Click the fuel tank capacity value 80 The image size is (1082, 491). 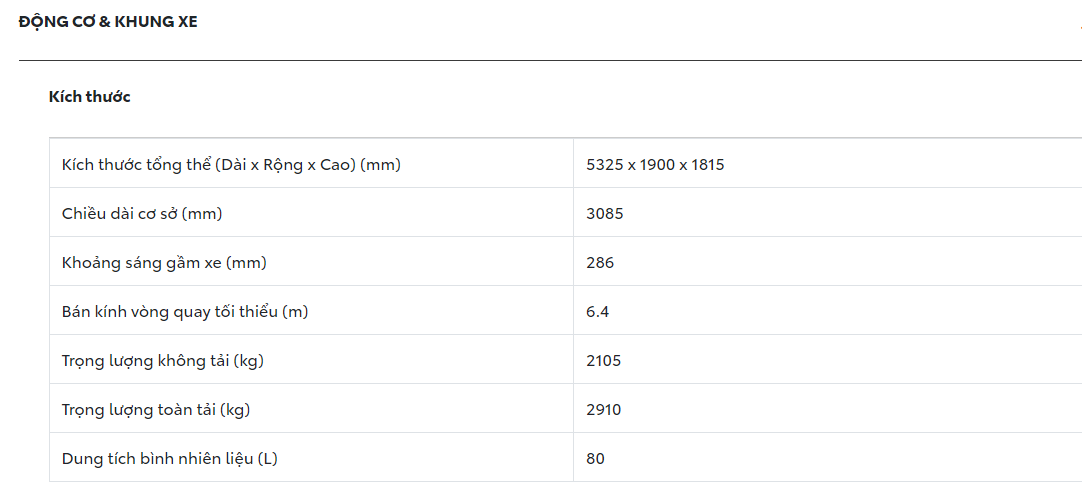click(596, 459)
